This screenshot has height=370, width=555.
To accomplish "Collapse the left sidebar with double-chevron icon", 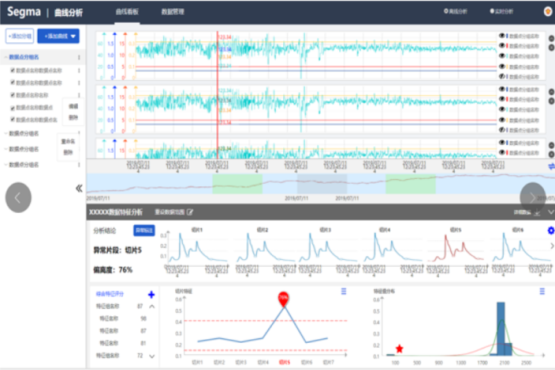I will tap(79, 188).
